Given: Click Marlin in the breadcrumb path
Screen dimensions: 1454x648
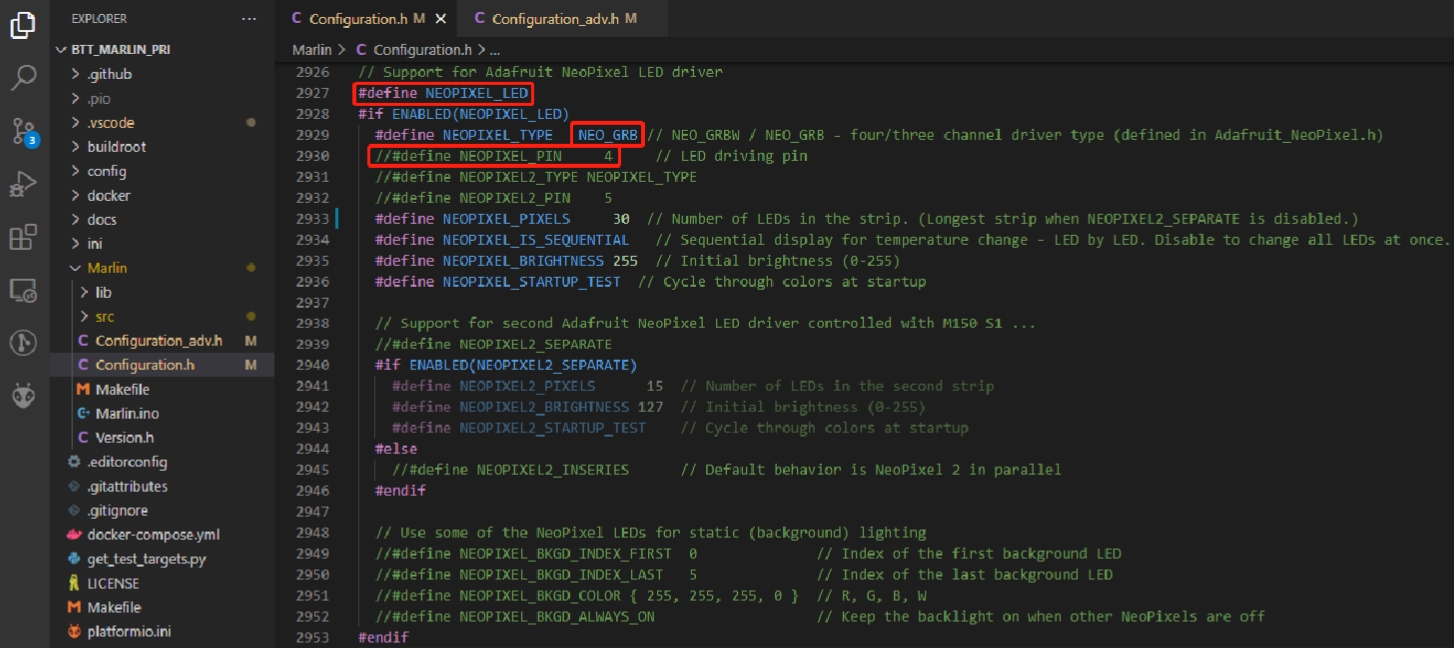Looking at the screenshot, I should click(311, 49).
